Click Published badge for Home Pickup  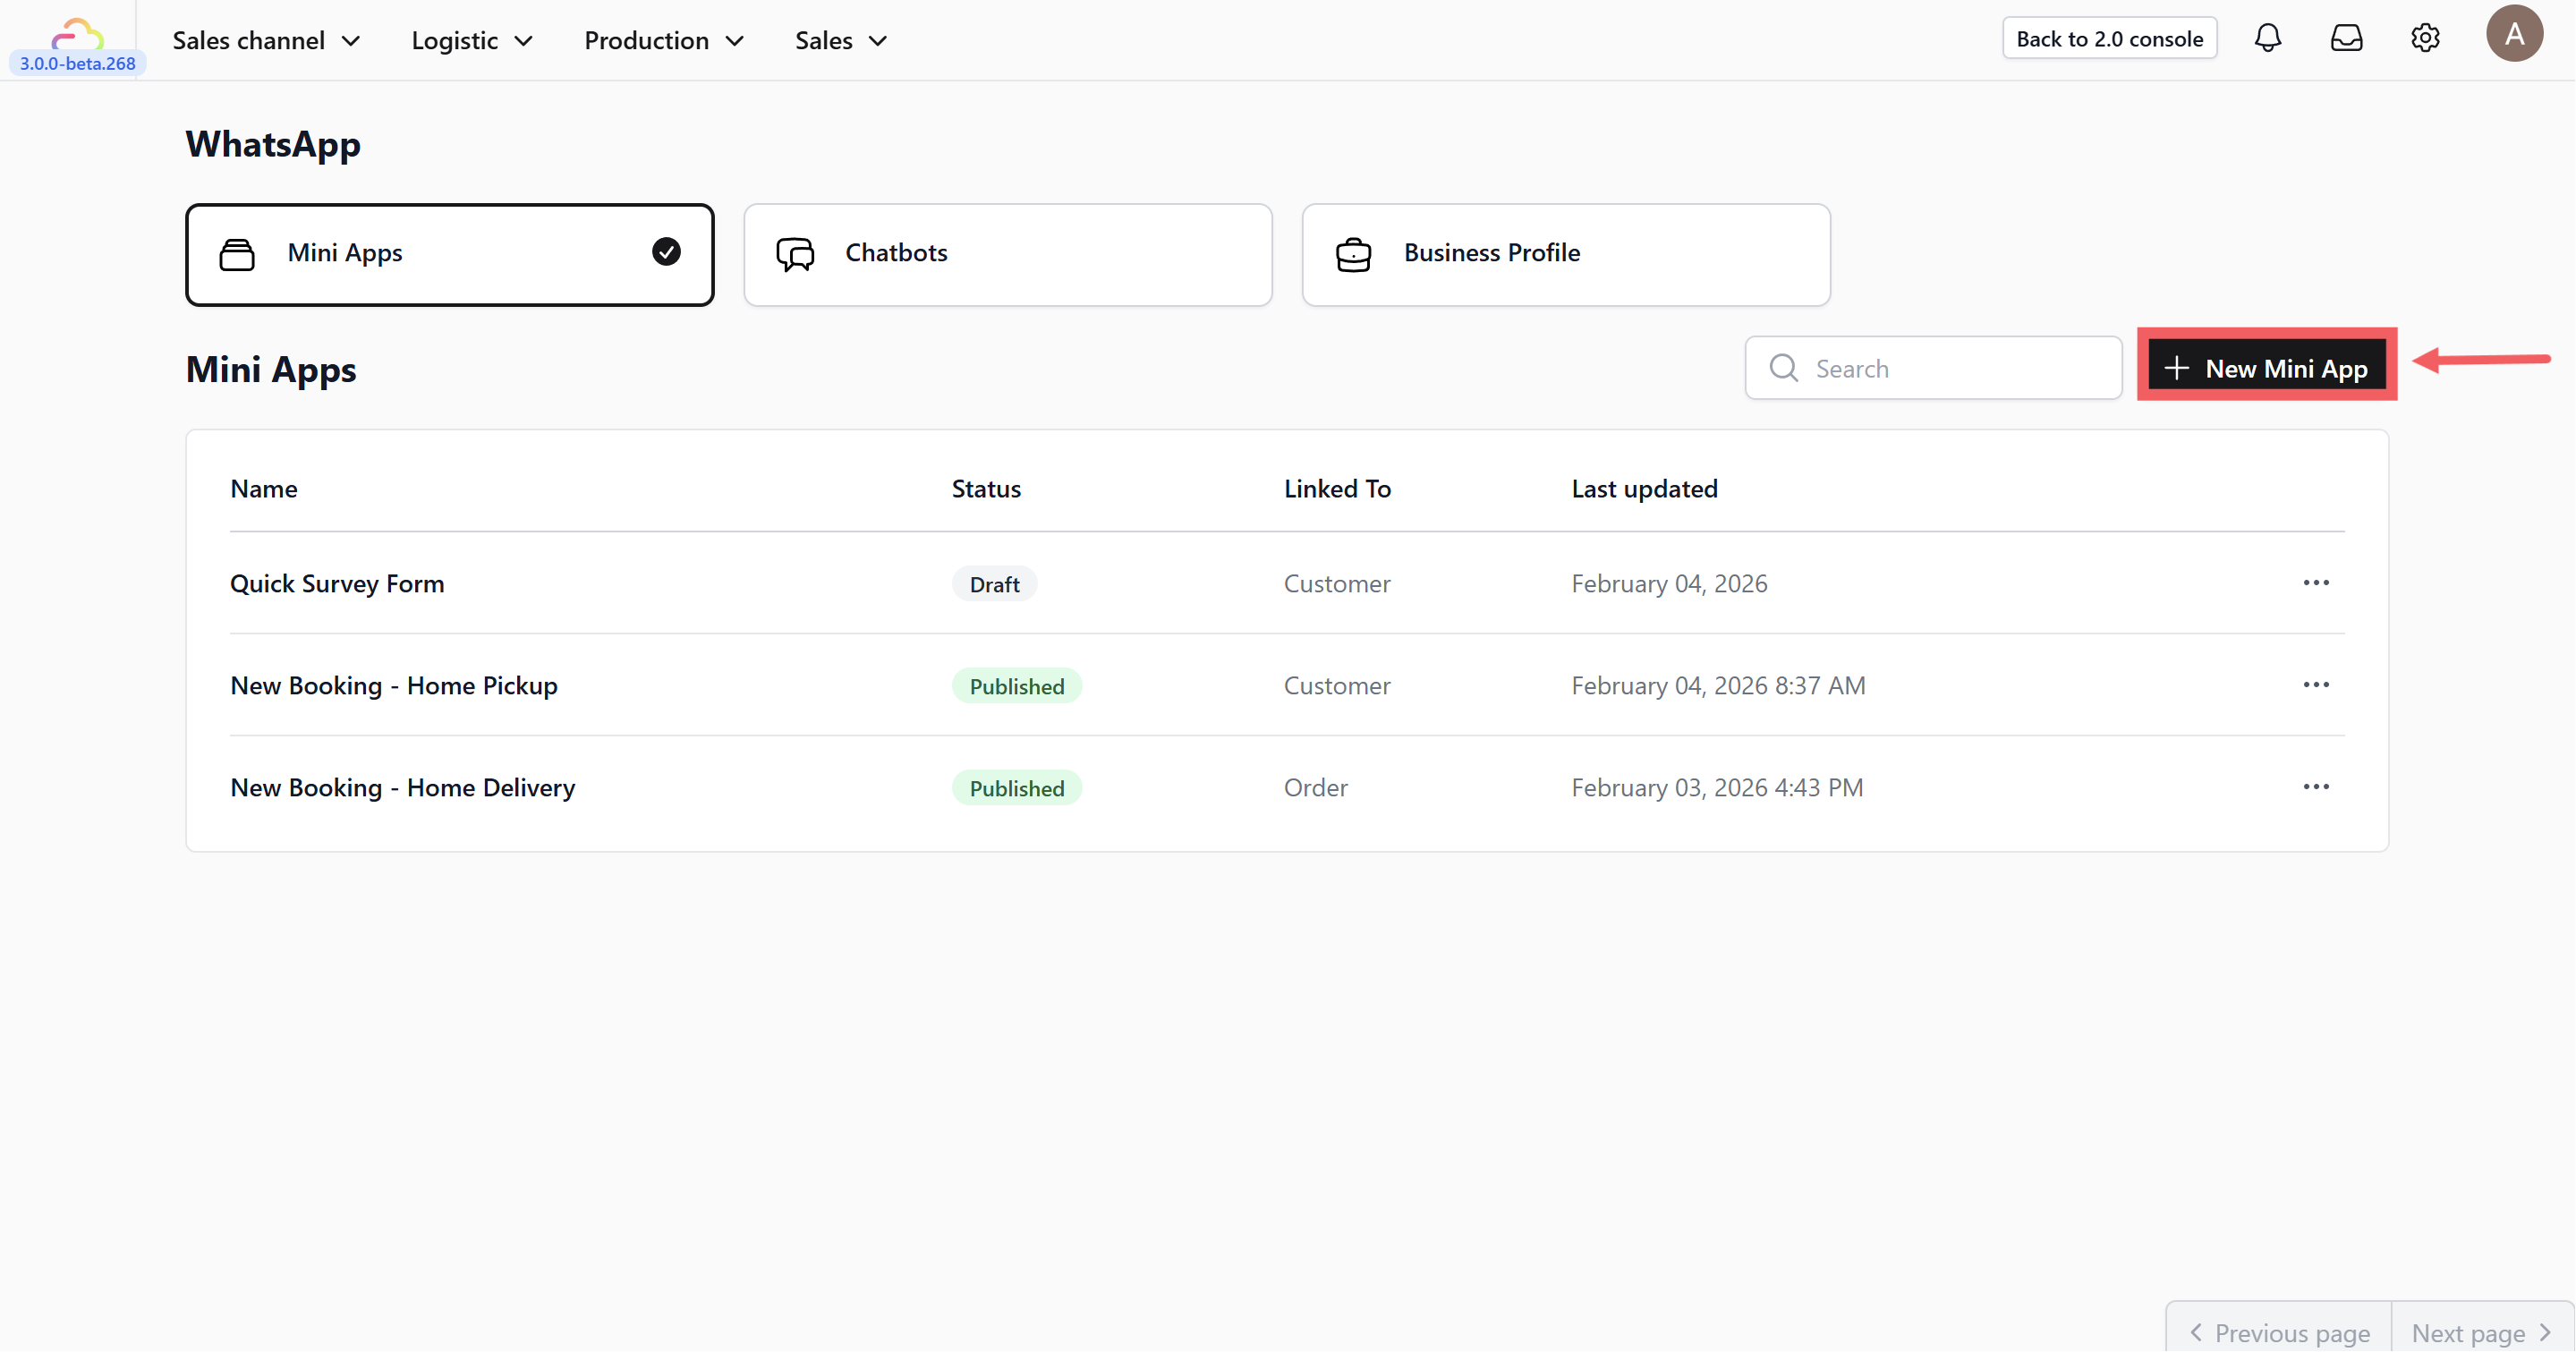tap(1016, 686)
